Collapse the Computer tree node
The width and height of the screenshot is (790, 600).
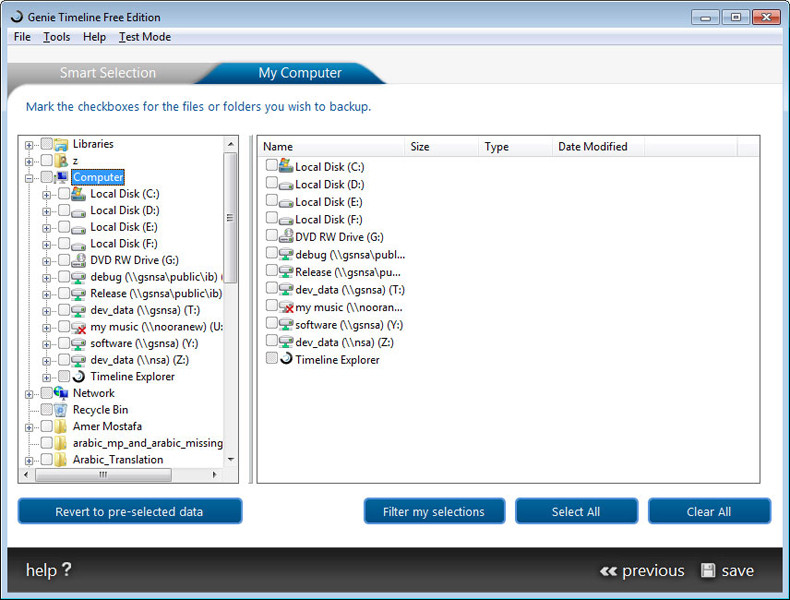[x=29, y=178]
